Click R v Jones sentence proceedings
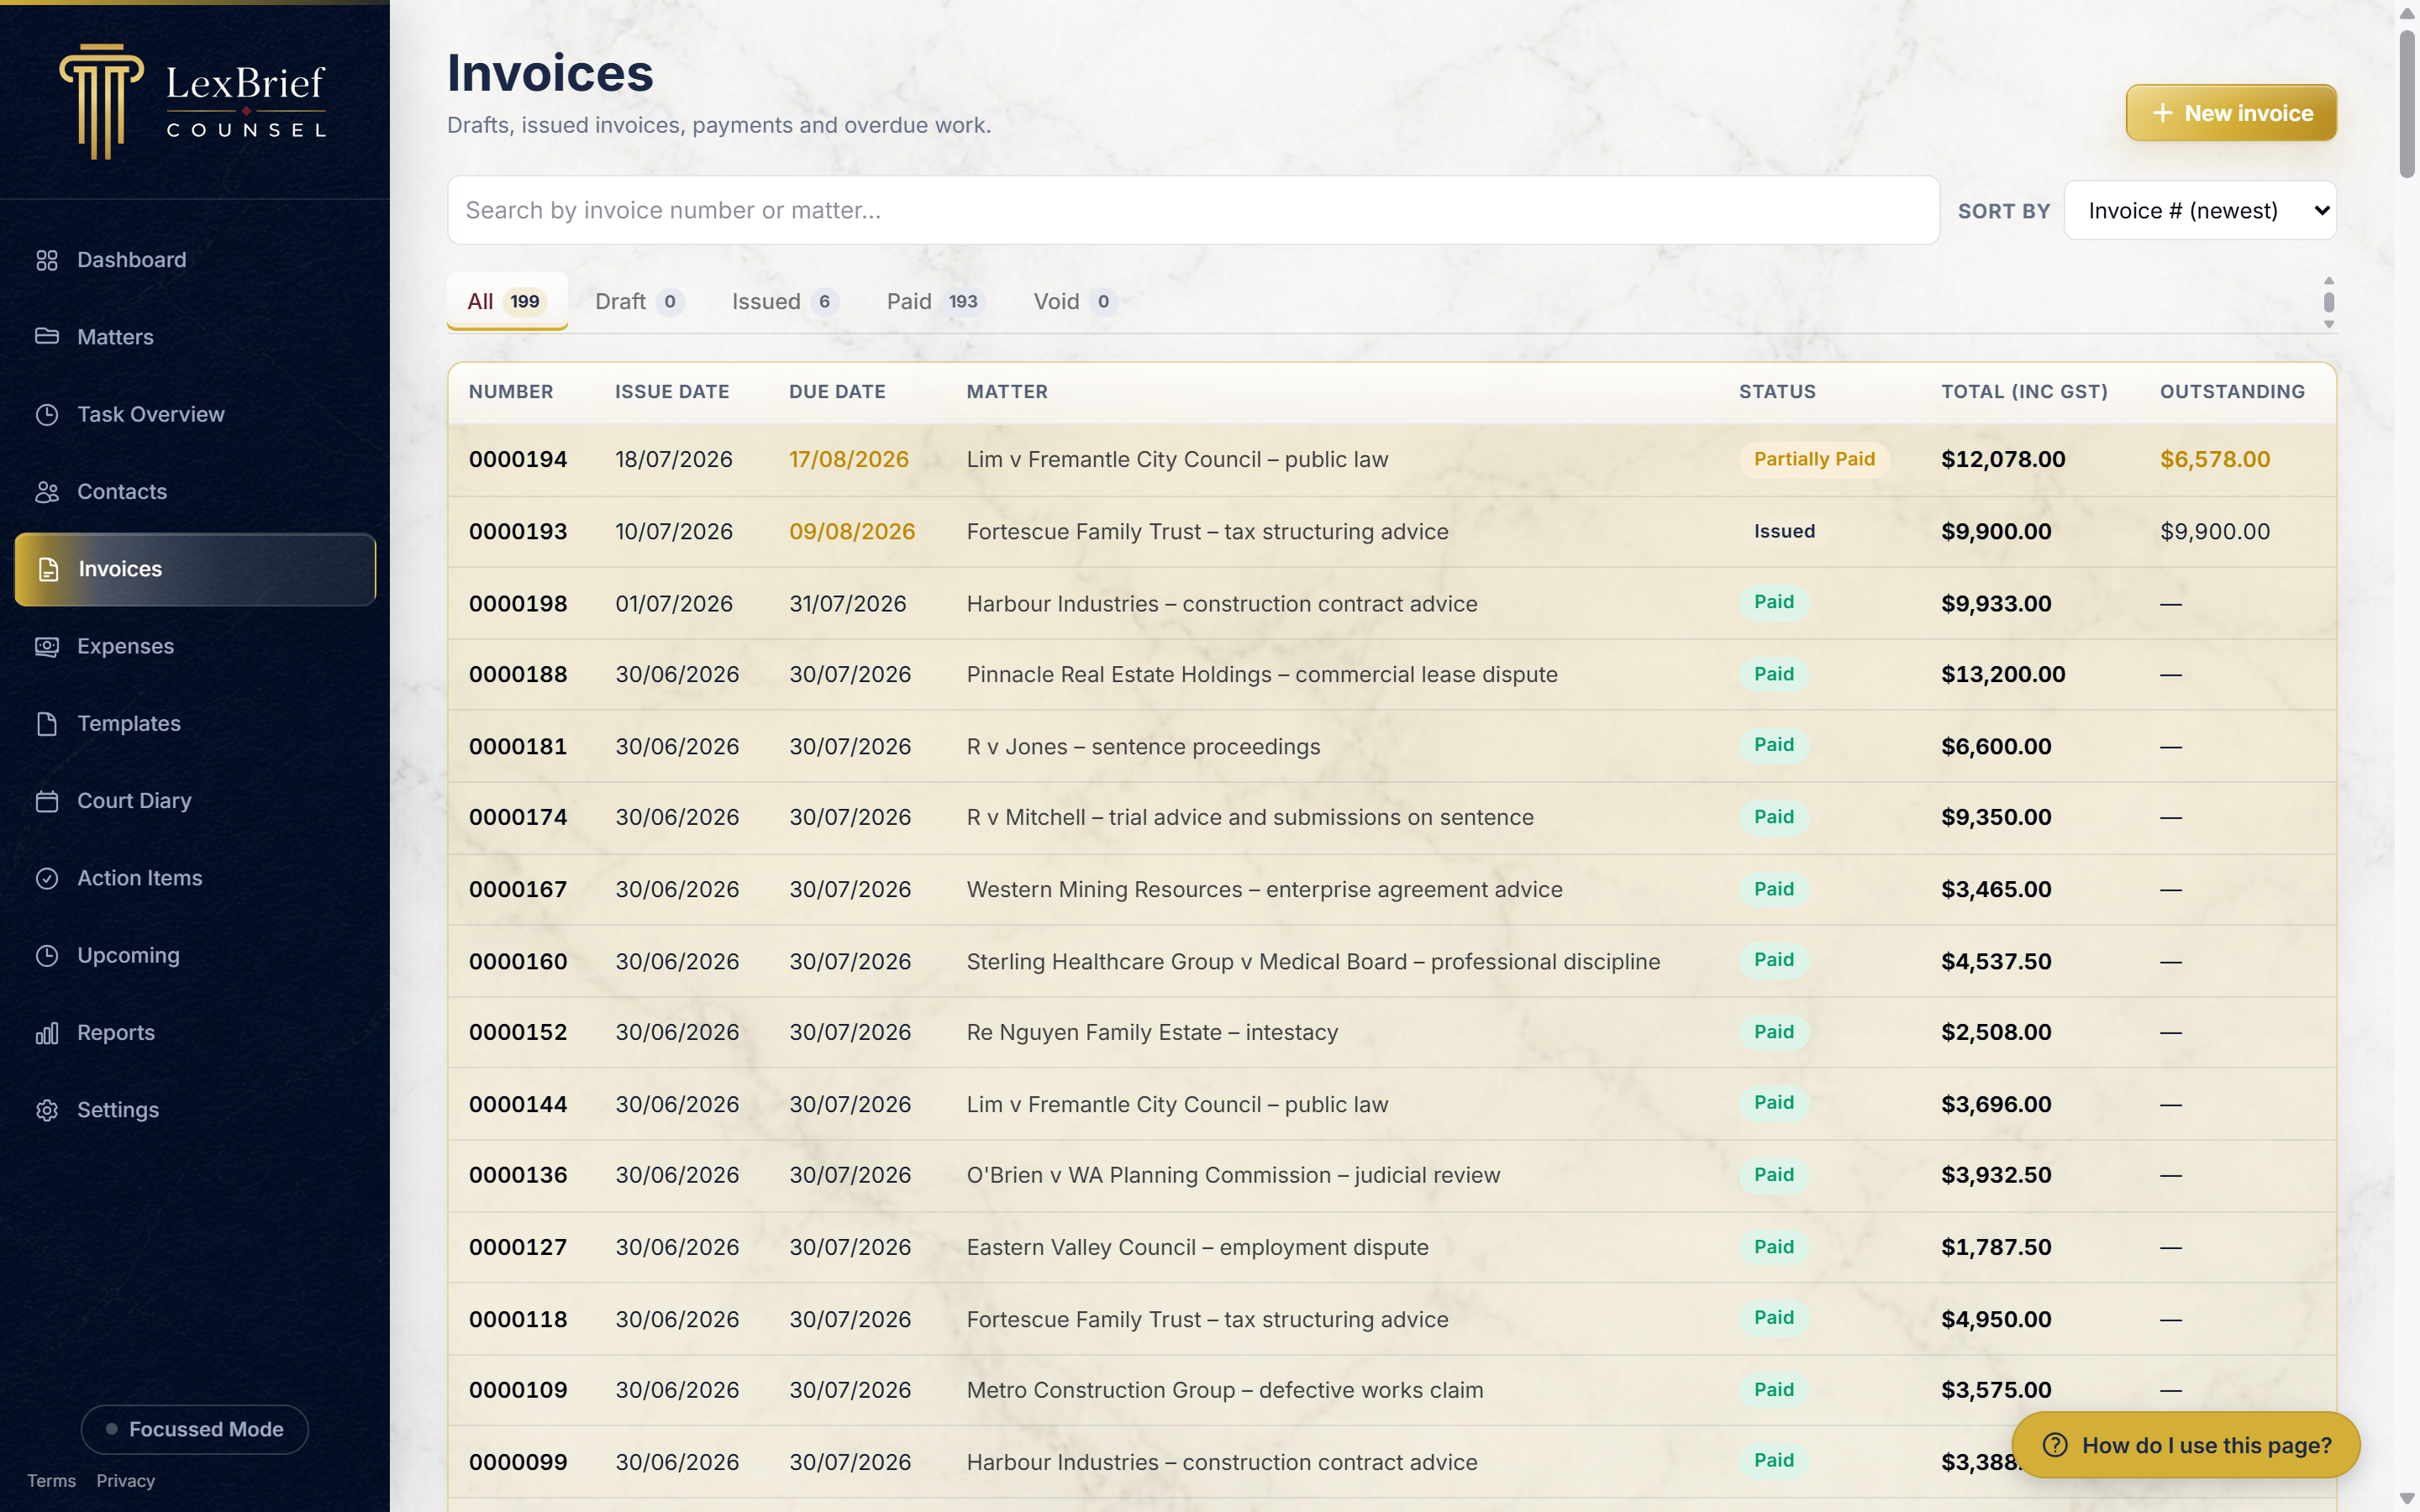 click(1143, 747)
